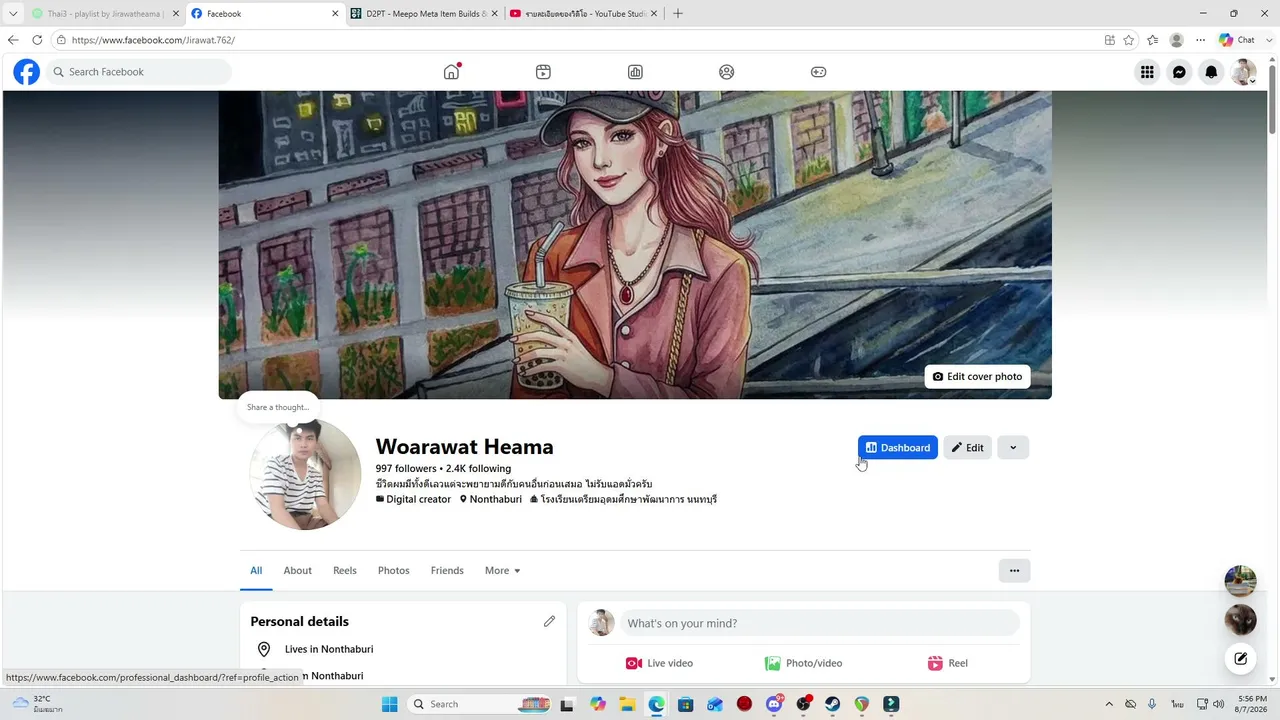
Task: Refresh the browser page
Action: click(37, 40)
